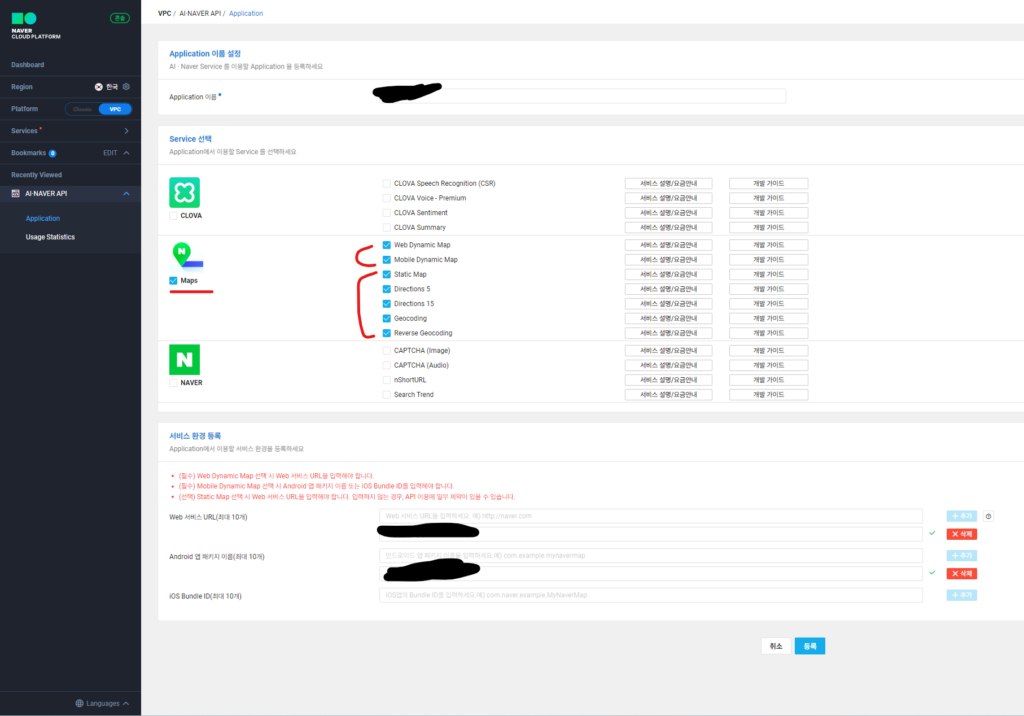Select the VPC platform toggle

pyautogui.click(x=115, y=109)
